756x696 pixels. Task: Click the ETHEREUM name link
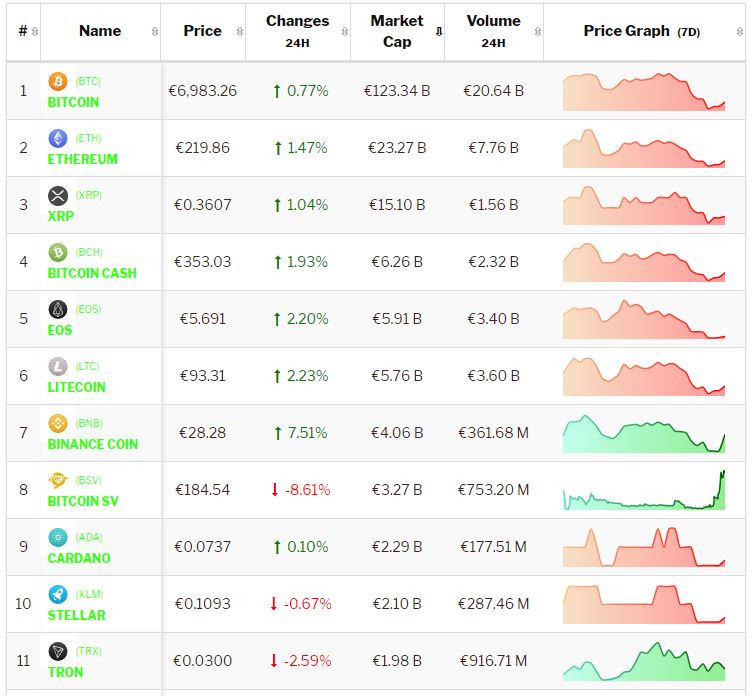pos(82,159)
